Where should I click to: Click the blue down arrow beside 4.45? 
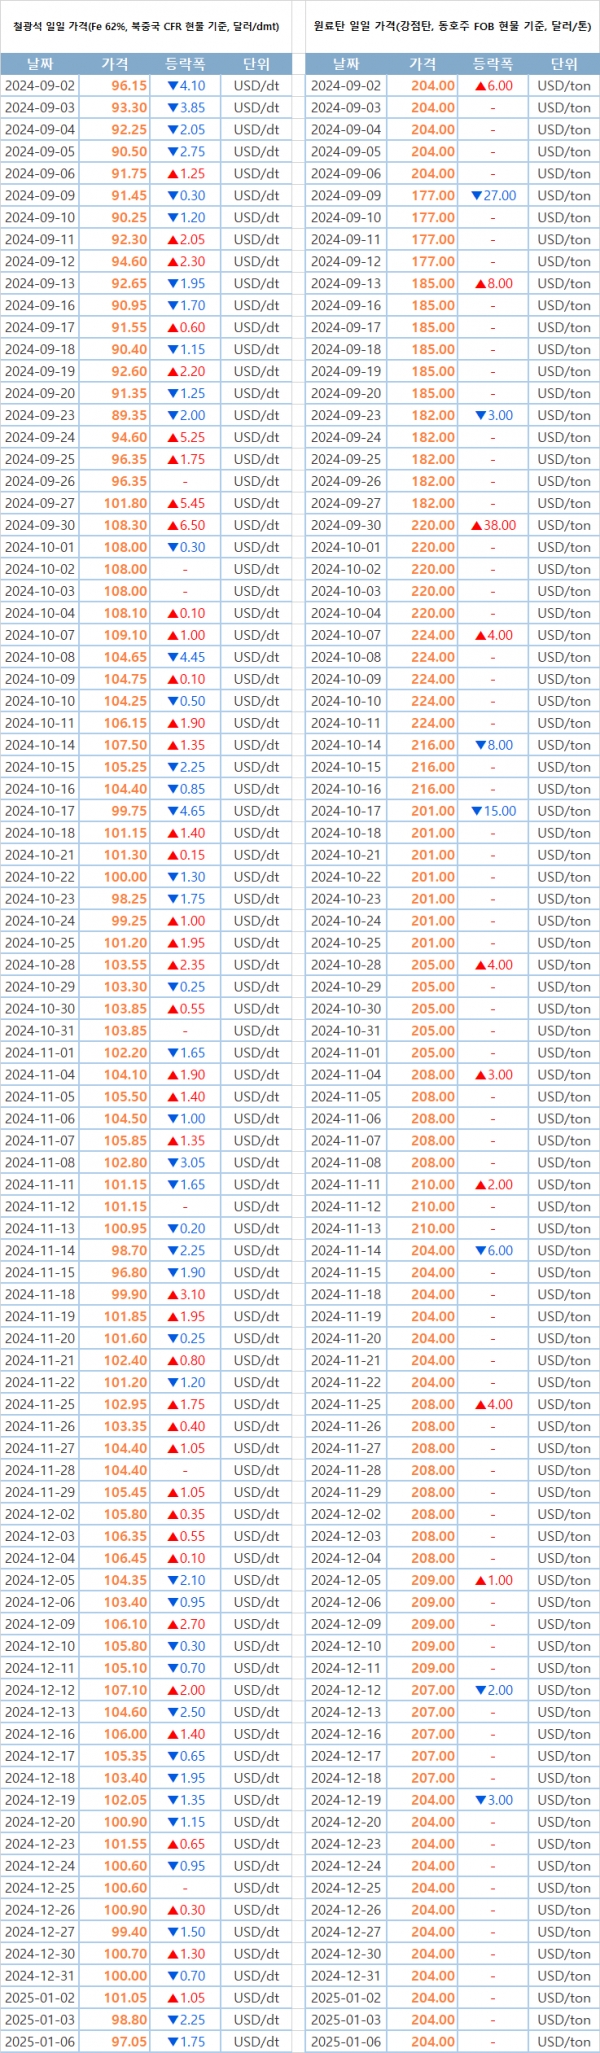pyautogui.click(x=172, y=657)
